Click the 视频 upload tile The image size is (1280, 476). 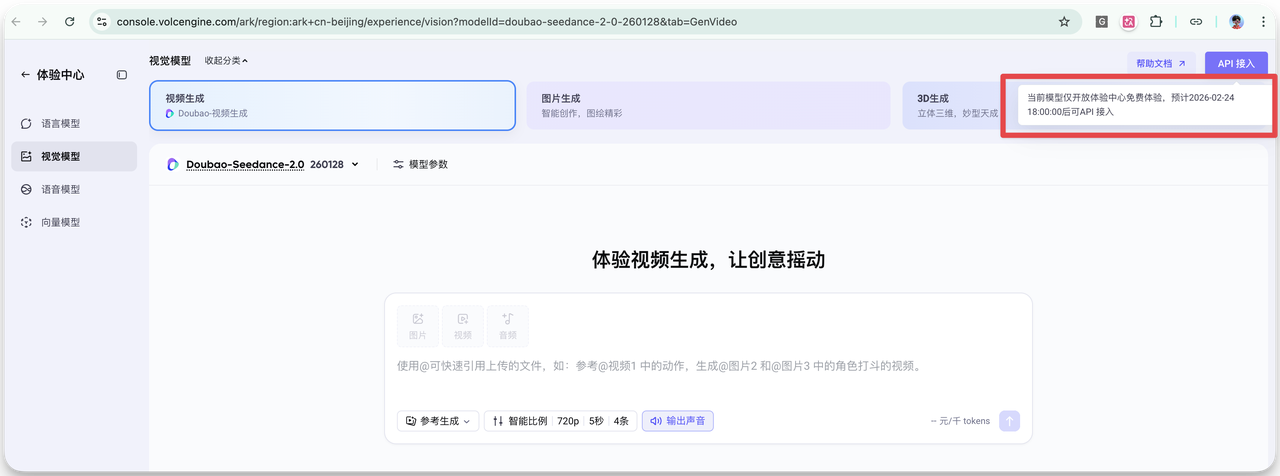pos(463,326)
